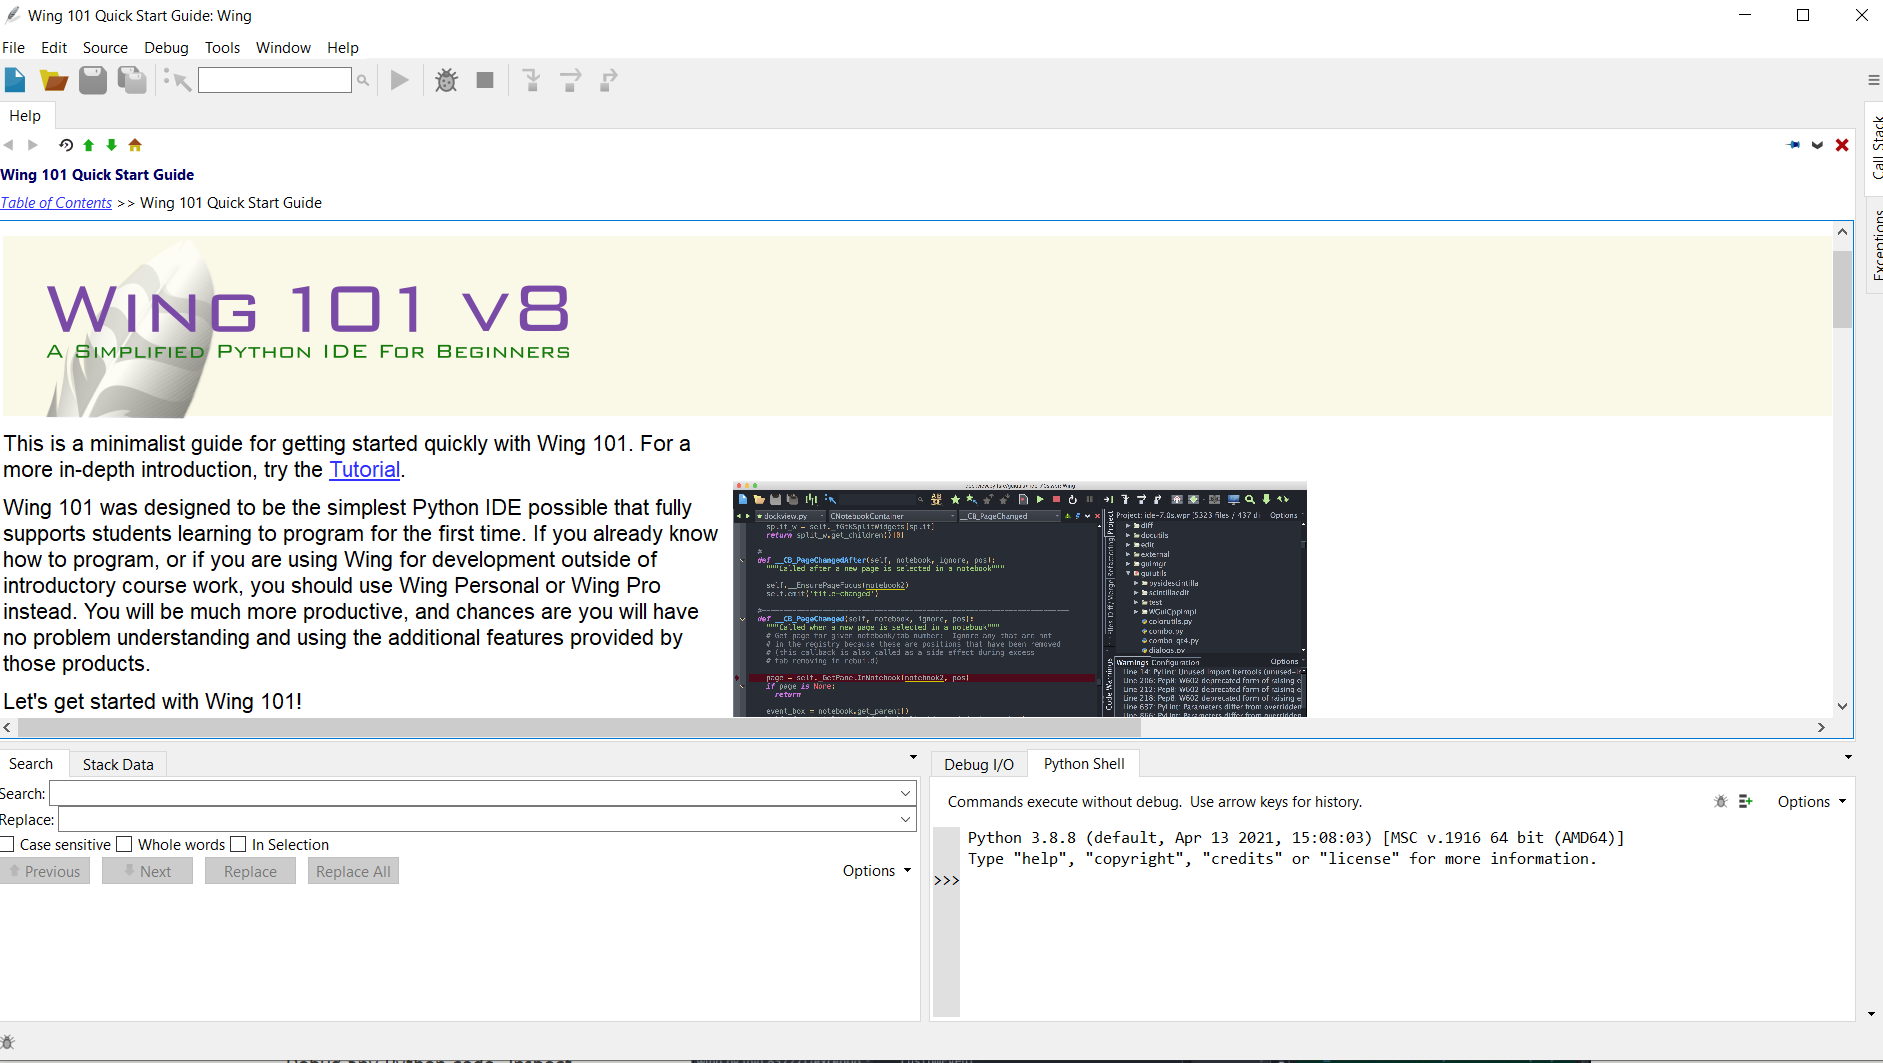Open the File menu
This screenshot has width=1883, height=1063.
pyautogui.click(x=13, y=47)
